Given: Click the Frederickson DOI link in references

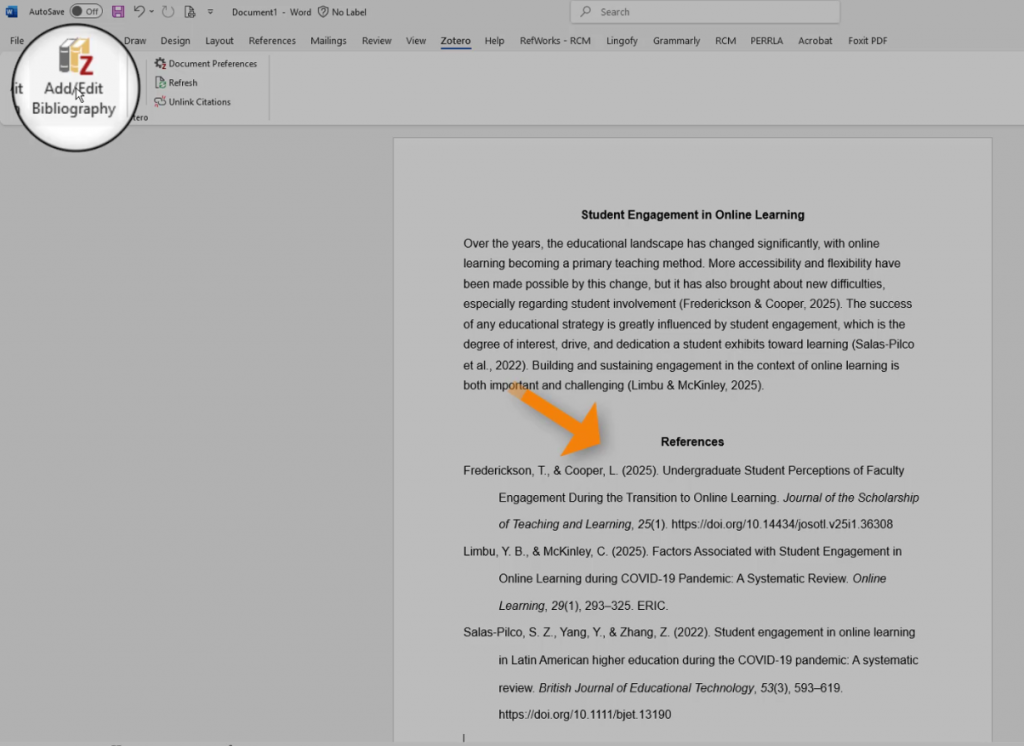Looking at the screenshot, I should (781, 524).
